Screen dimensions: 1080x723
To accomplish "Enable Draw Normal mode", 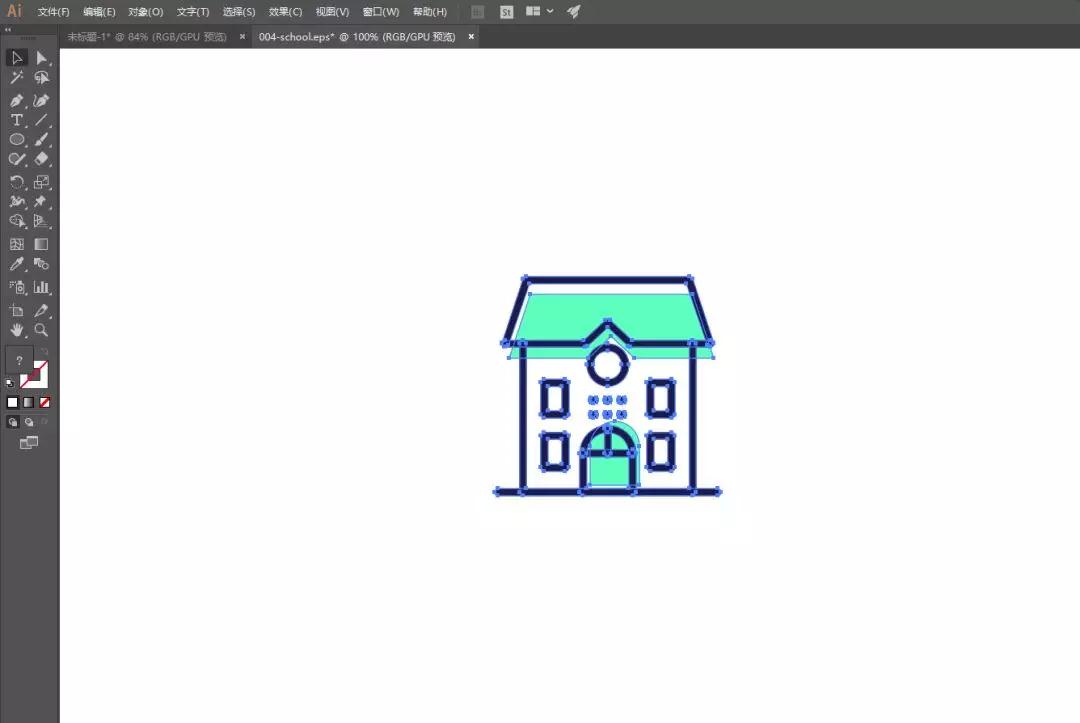I will pyautogui.click(x=12, y=422).
